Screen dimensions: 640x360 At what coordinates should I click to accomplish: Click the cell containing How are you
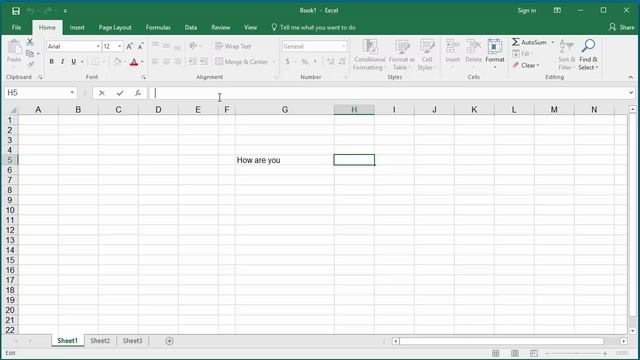(284, 160)
